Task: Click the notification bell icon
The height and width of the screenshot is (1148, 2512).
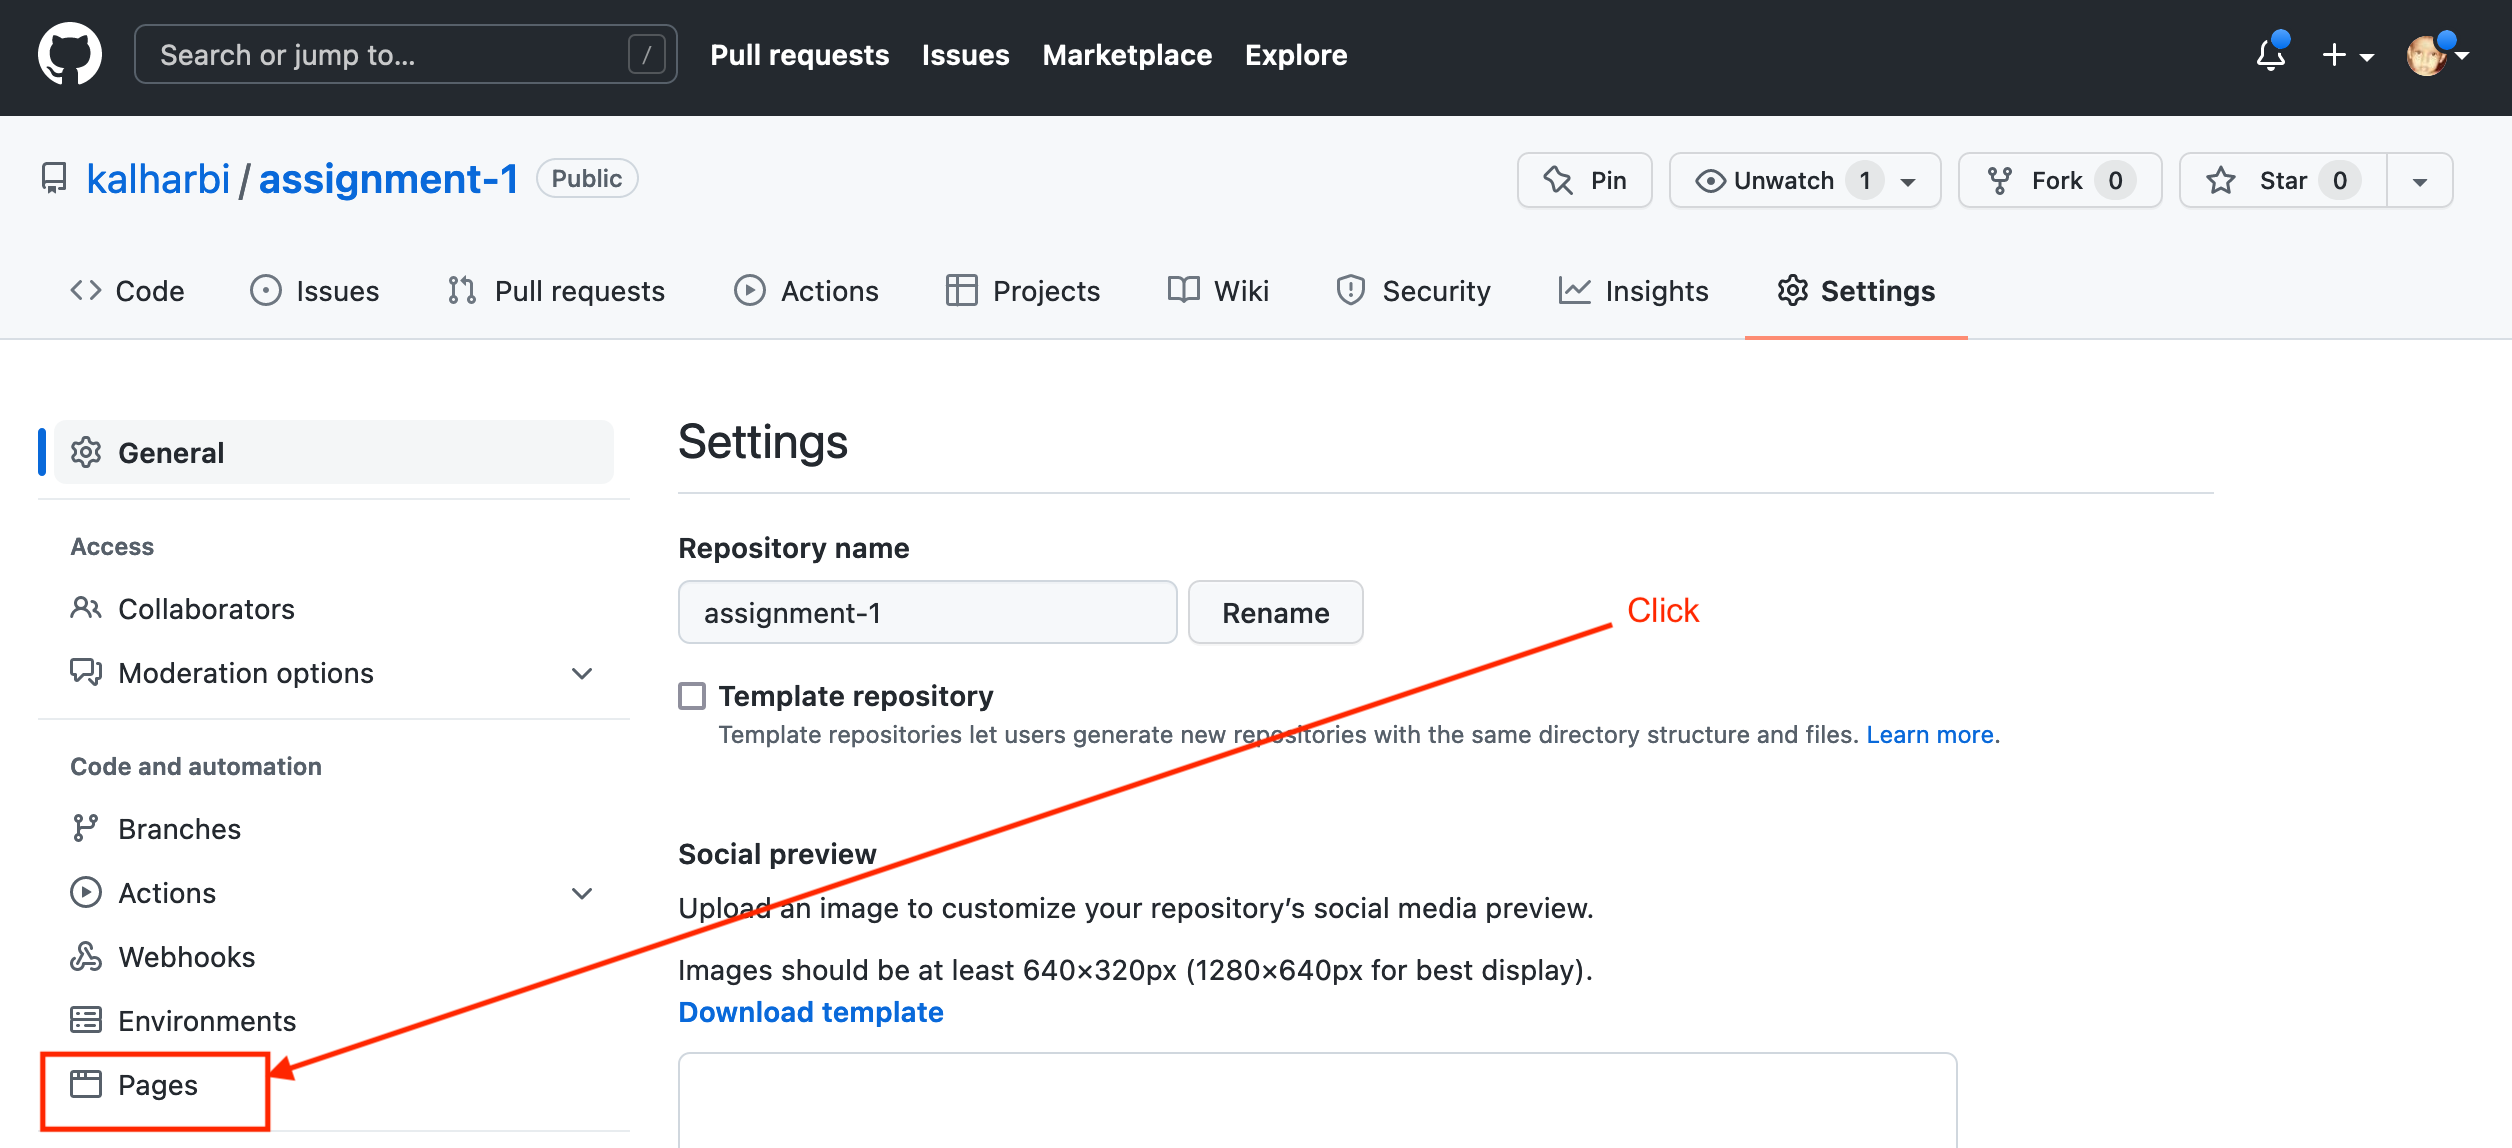Action: click(x=2268, y=54)
